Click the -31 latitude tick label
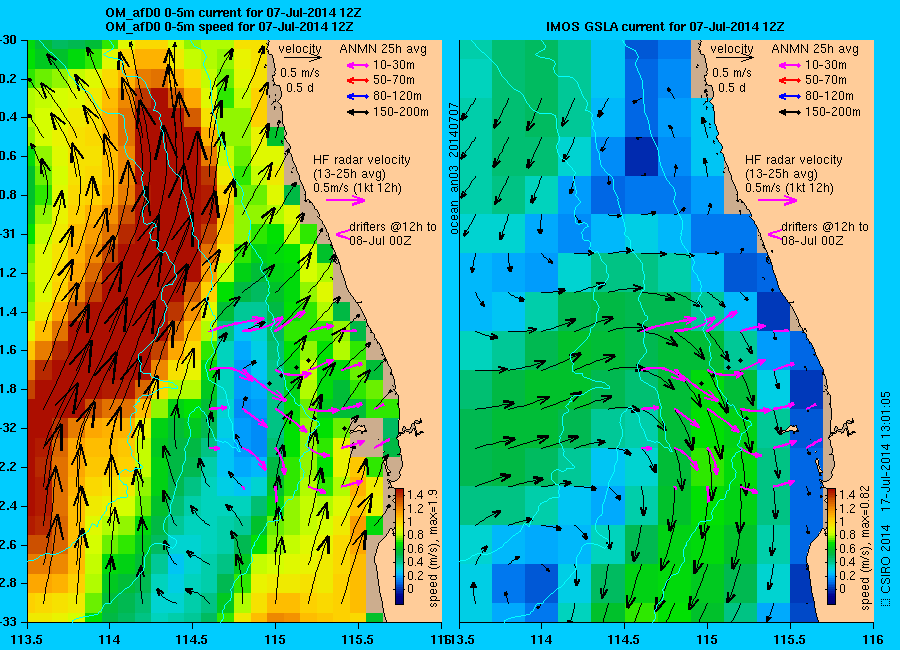900x650 pixels. click(x=8, y=235)
